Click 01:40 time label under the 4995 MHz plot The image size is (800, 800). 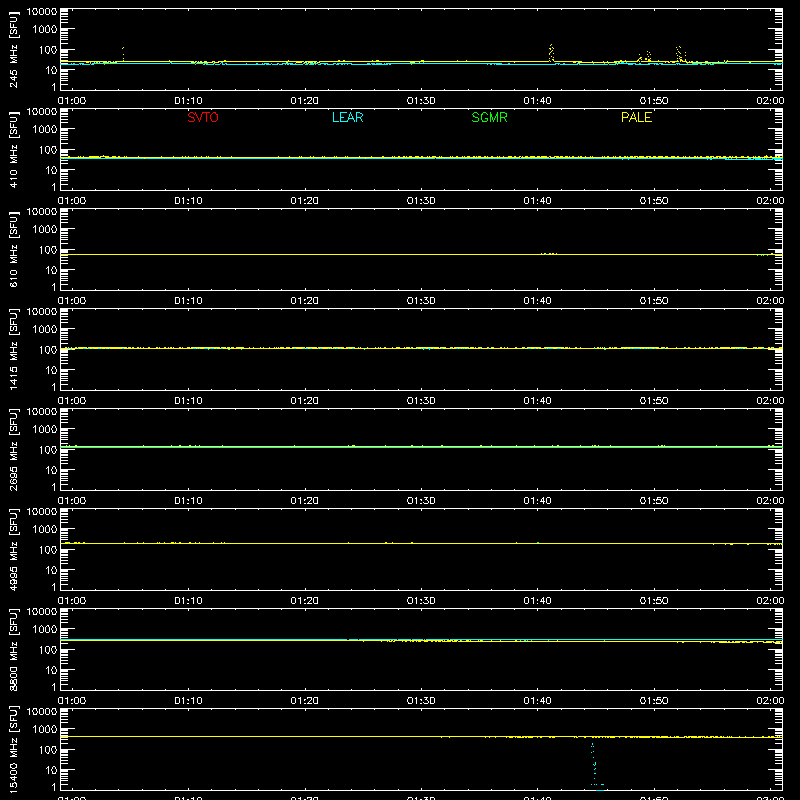(537, 601)
